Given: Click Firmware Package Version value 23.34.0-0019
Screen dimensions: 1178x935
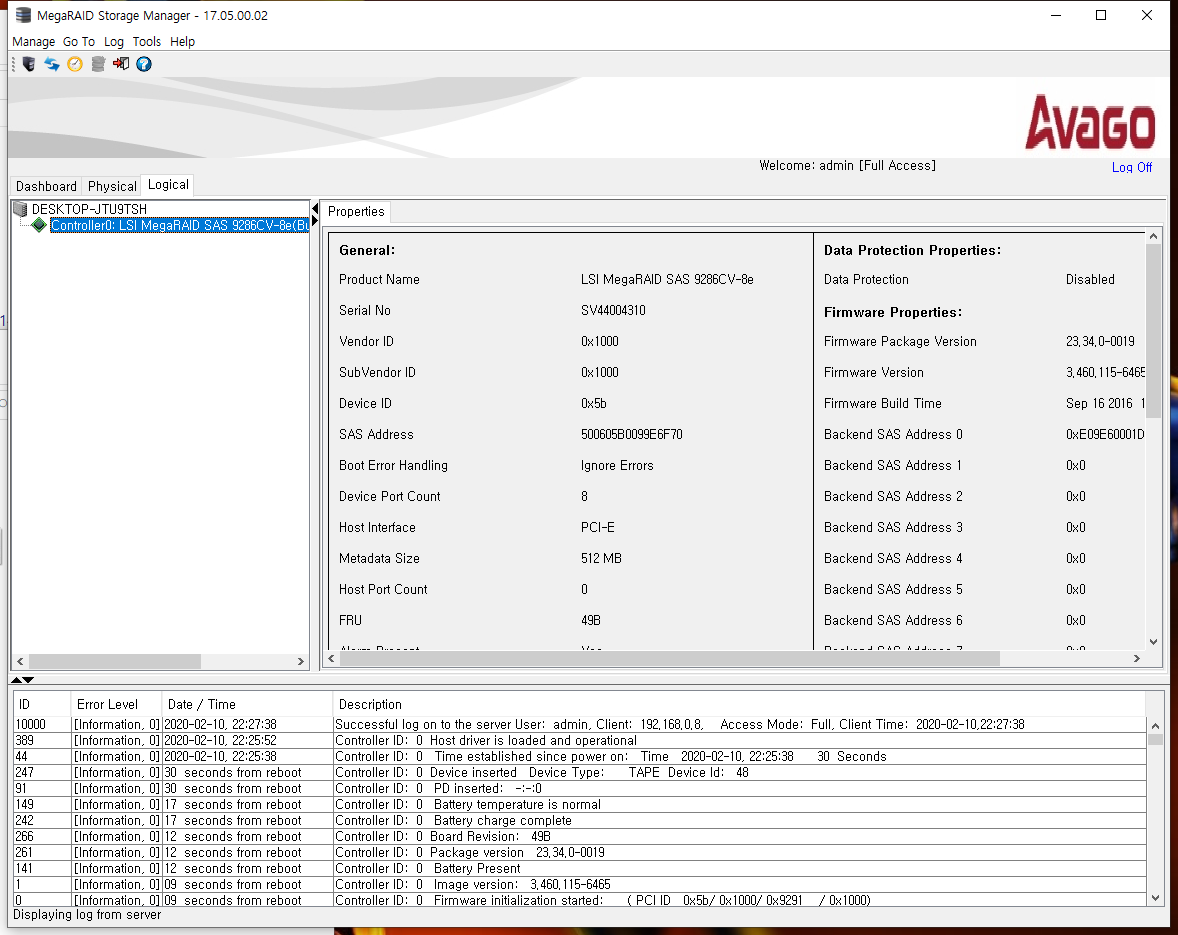Looking at the screenshot, I should tap(1100, 342).
